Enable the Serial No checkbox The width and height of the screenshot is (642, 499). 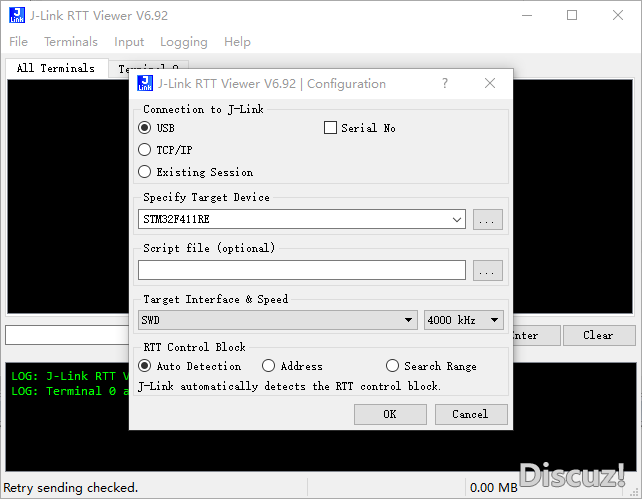330,128
